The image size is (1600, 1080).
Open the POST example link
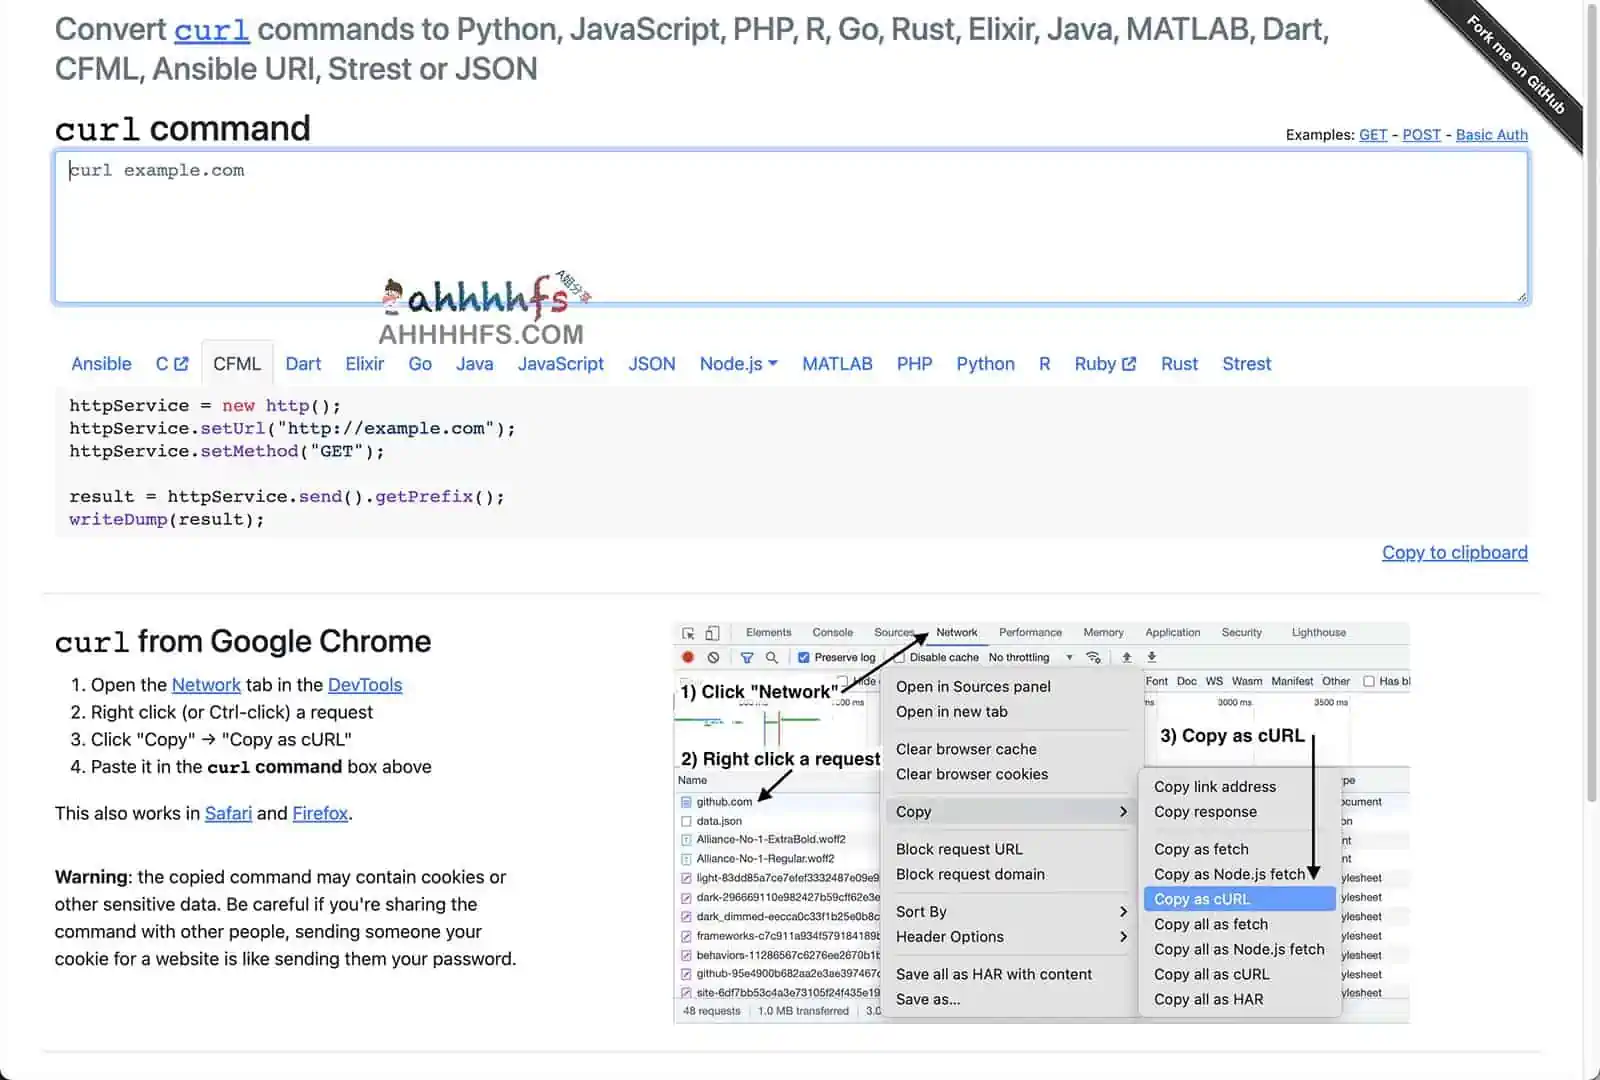(1421, 135)
